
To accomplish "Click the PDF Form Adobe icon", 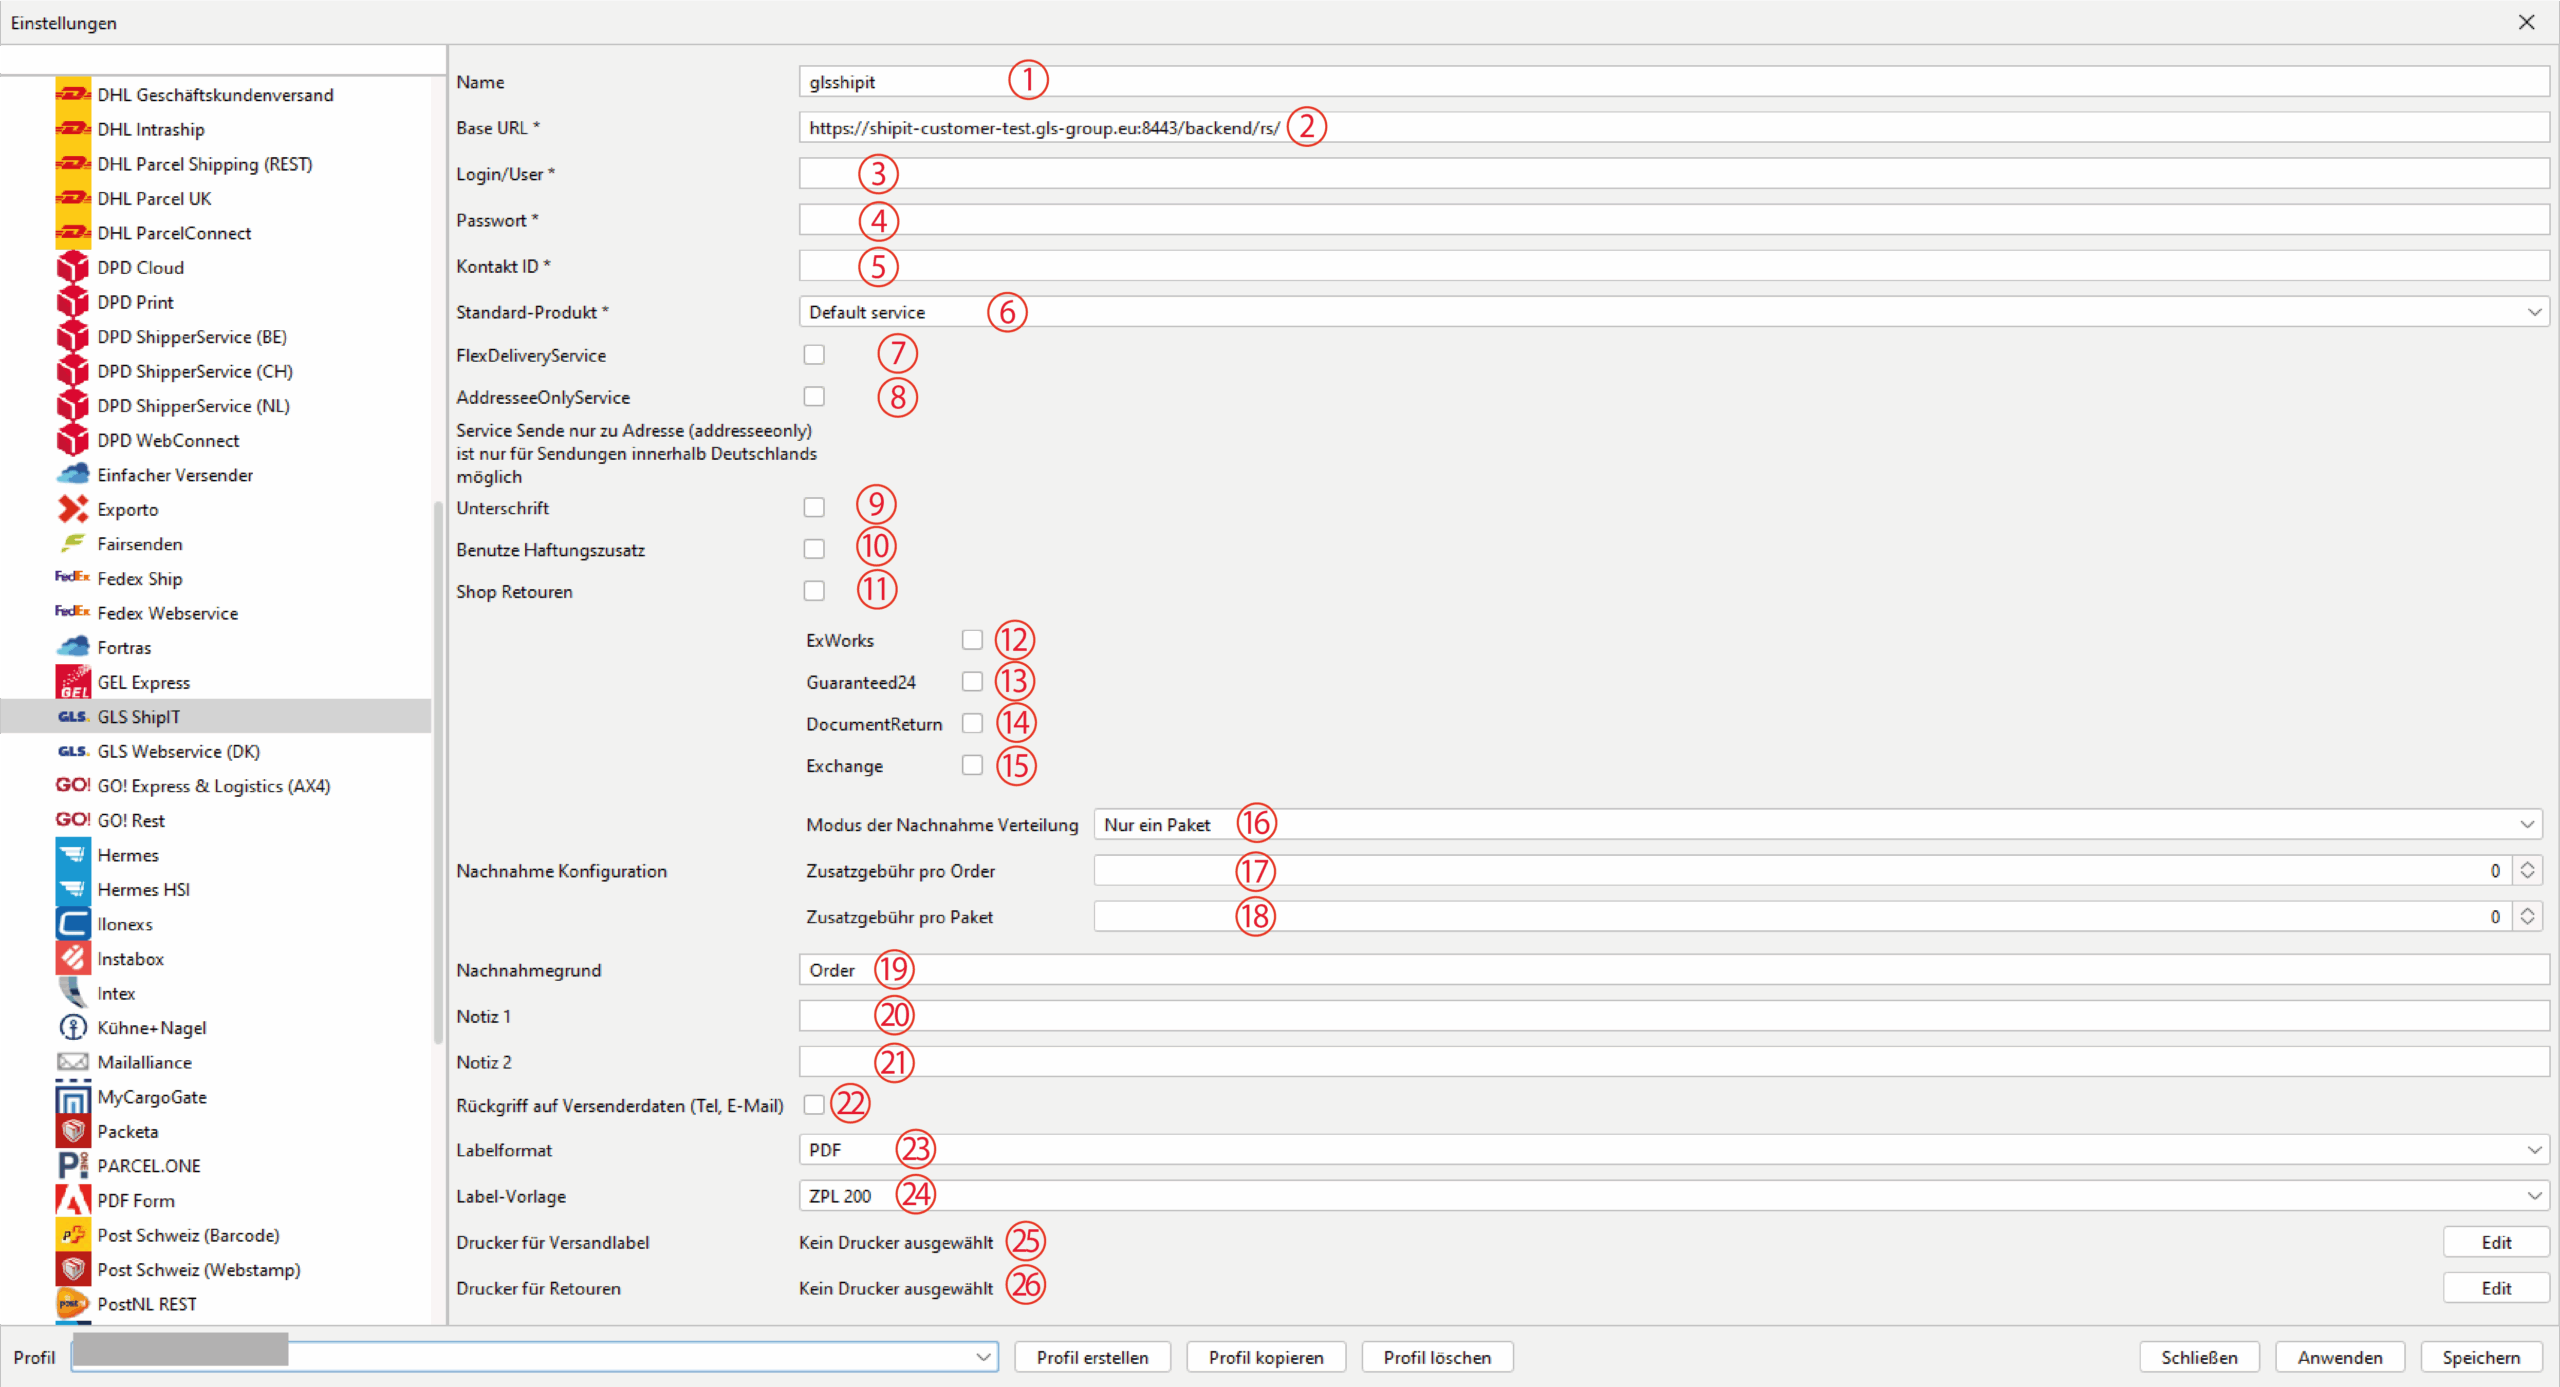I will tap(73, 1200).
